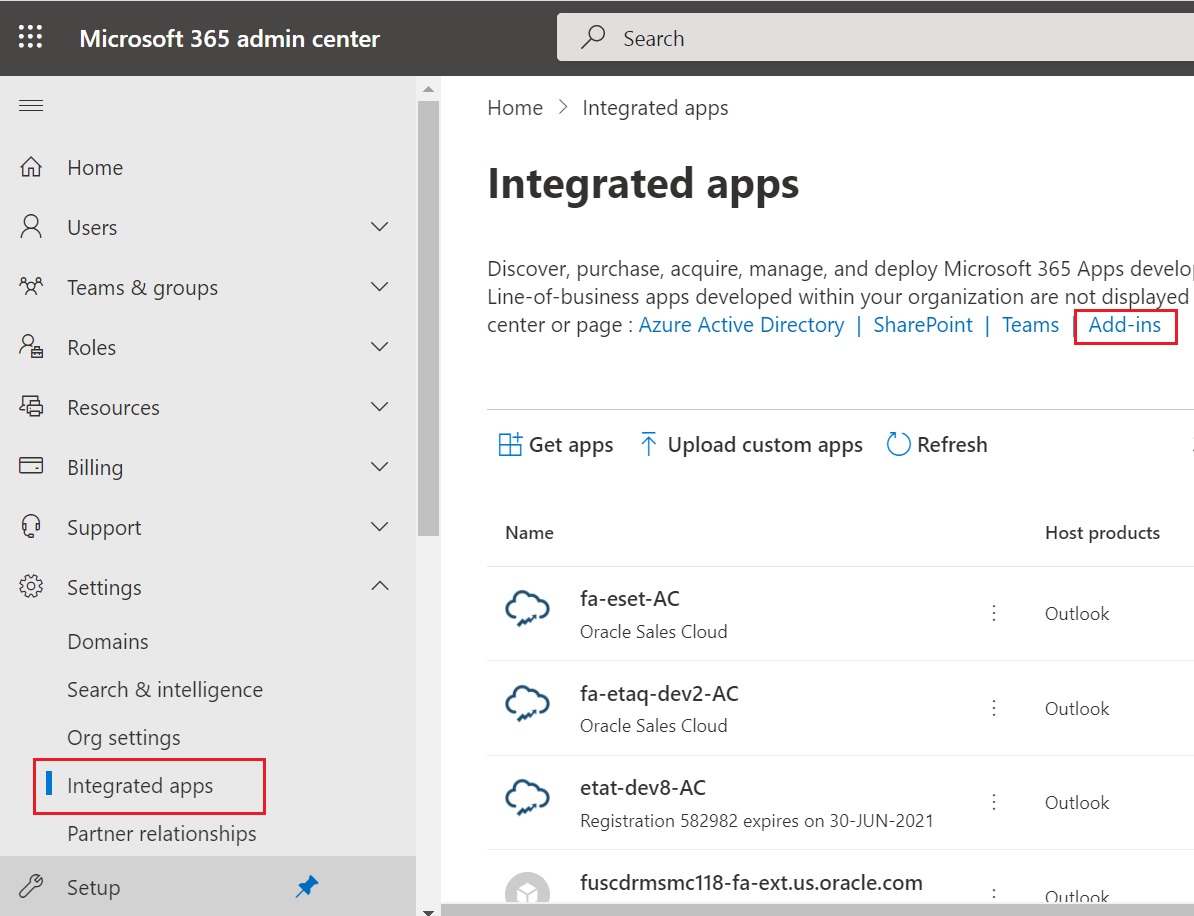1194x916 pixels.
Task: Click the Get apps icon
Action: (x=509, y=443)
